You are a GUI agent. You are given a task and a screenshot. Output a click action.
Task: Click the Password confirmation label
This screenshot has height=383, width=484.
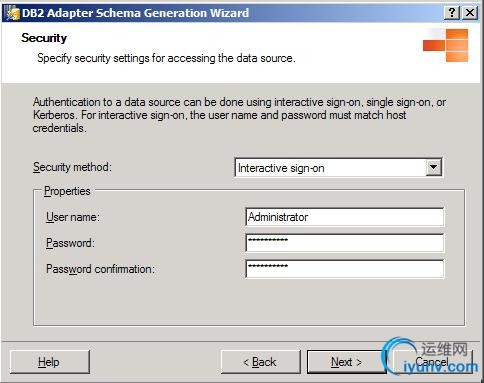100,269
